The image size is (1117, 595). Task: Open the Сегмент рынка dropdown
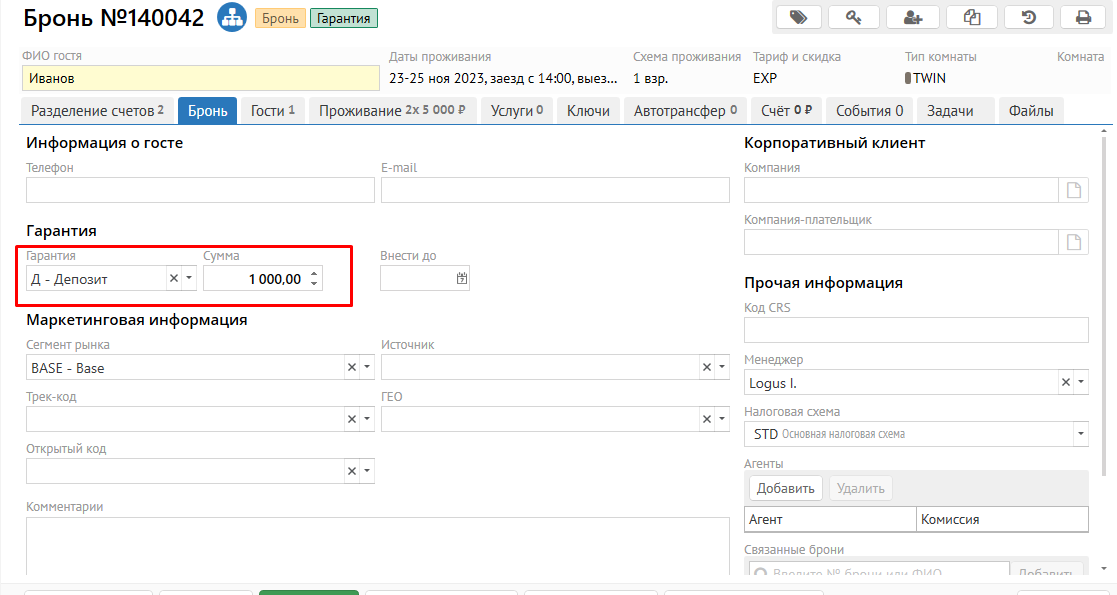coord(367,368)
